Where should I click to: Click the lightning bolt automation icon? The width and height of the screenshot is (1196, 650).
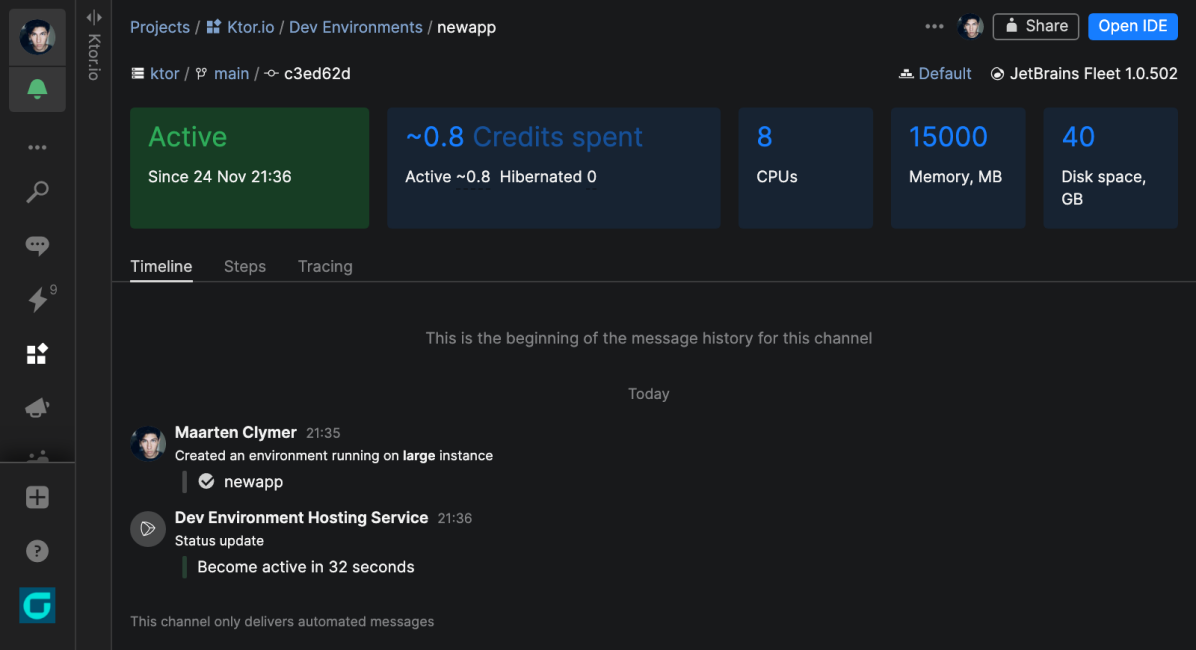[38, 300]
